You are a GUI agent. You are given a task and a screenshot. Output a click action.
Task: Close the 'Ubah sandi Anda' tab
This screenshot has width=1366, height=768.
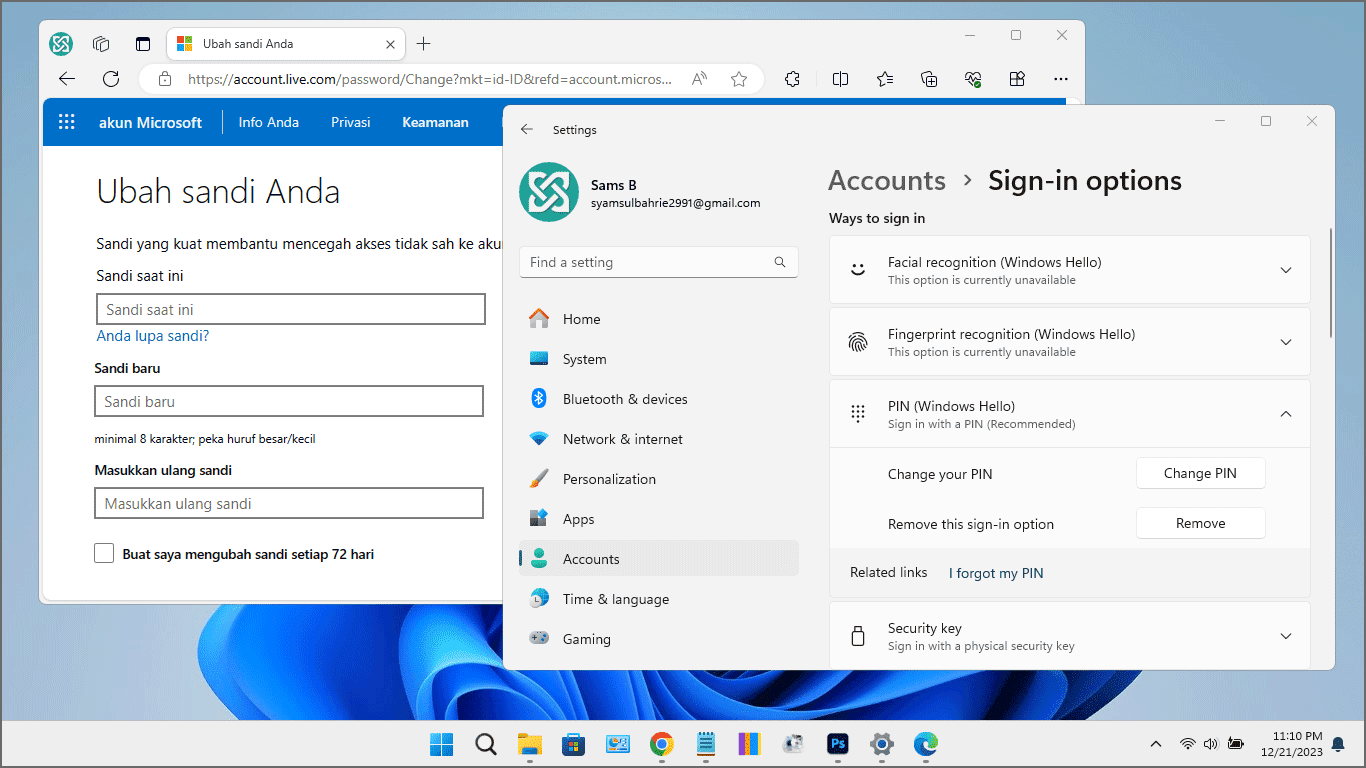[391, 44]
